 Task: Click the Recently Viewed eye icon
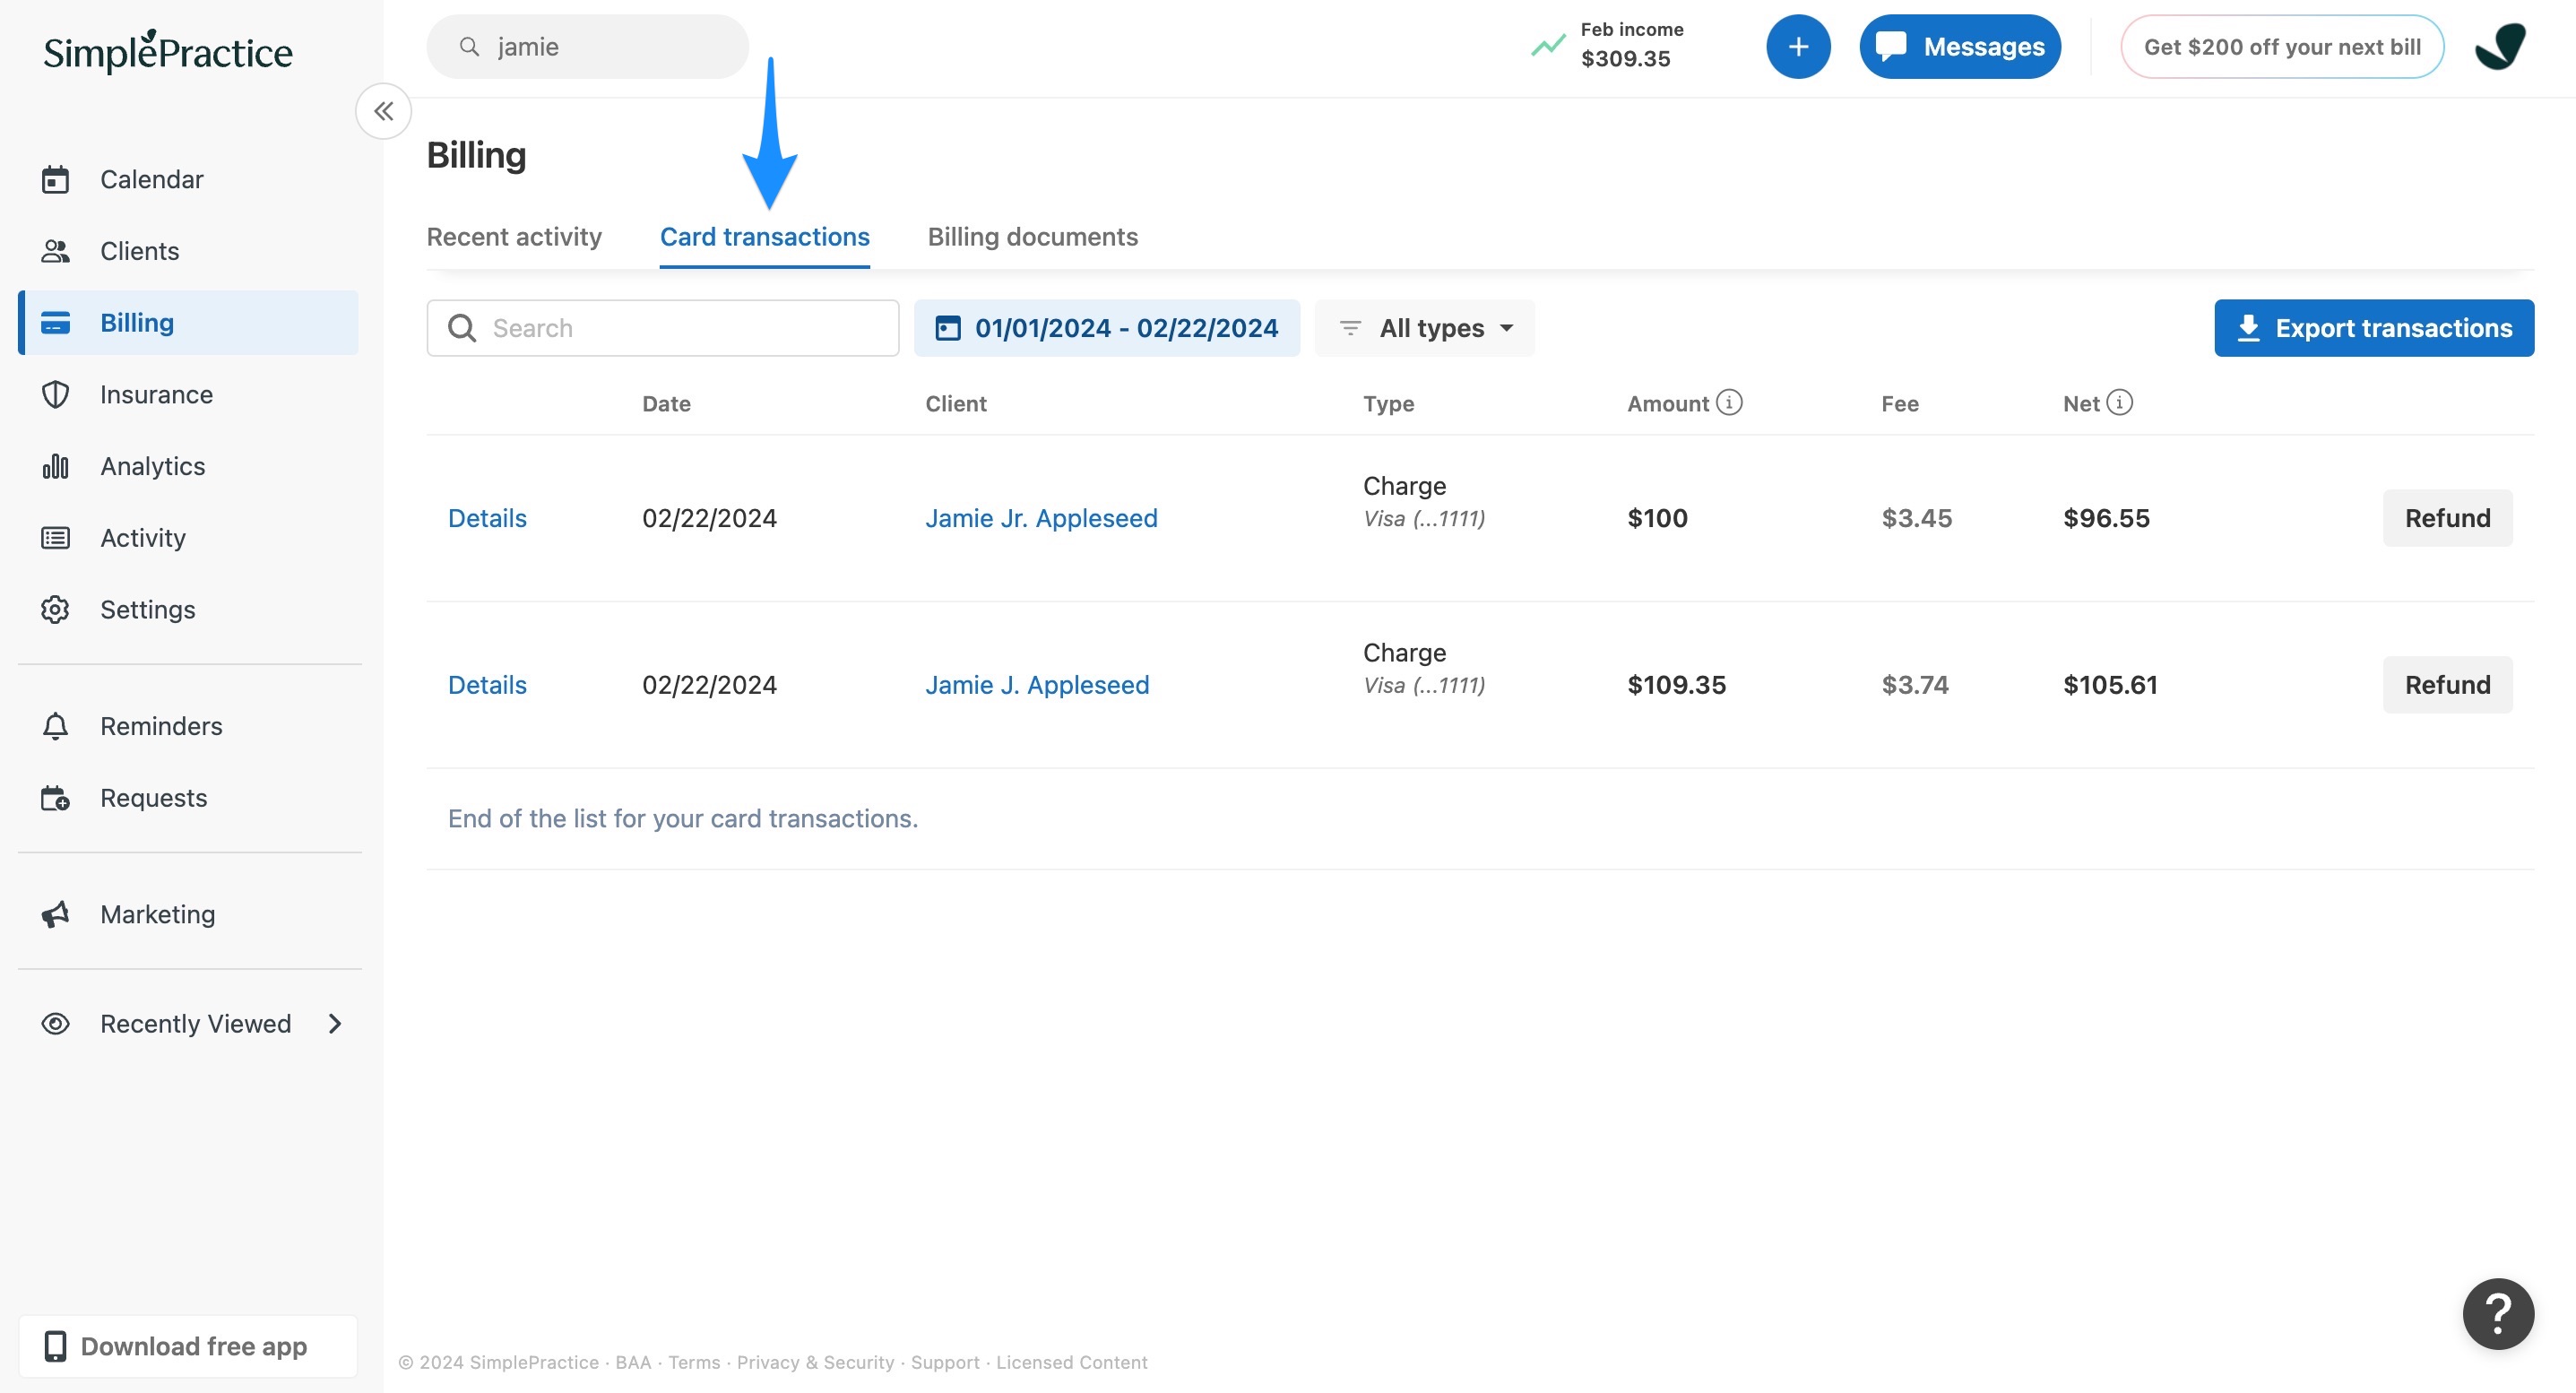[55, 1024]
